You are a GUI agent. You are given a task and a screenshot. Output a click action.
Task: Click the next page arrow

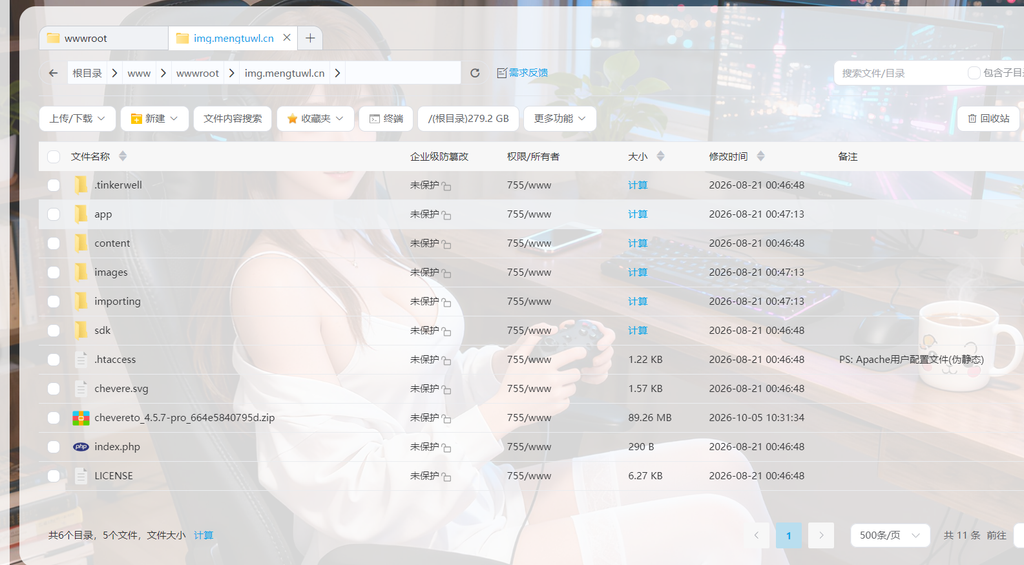coord(821,536)
